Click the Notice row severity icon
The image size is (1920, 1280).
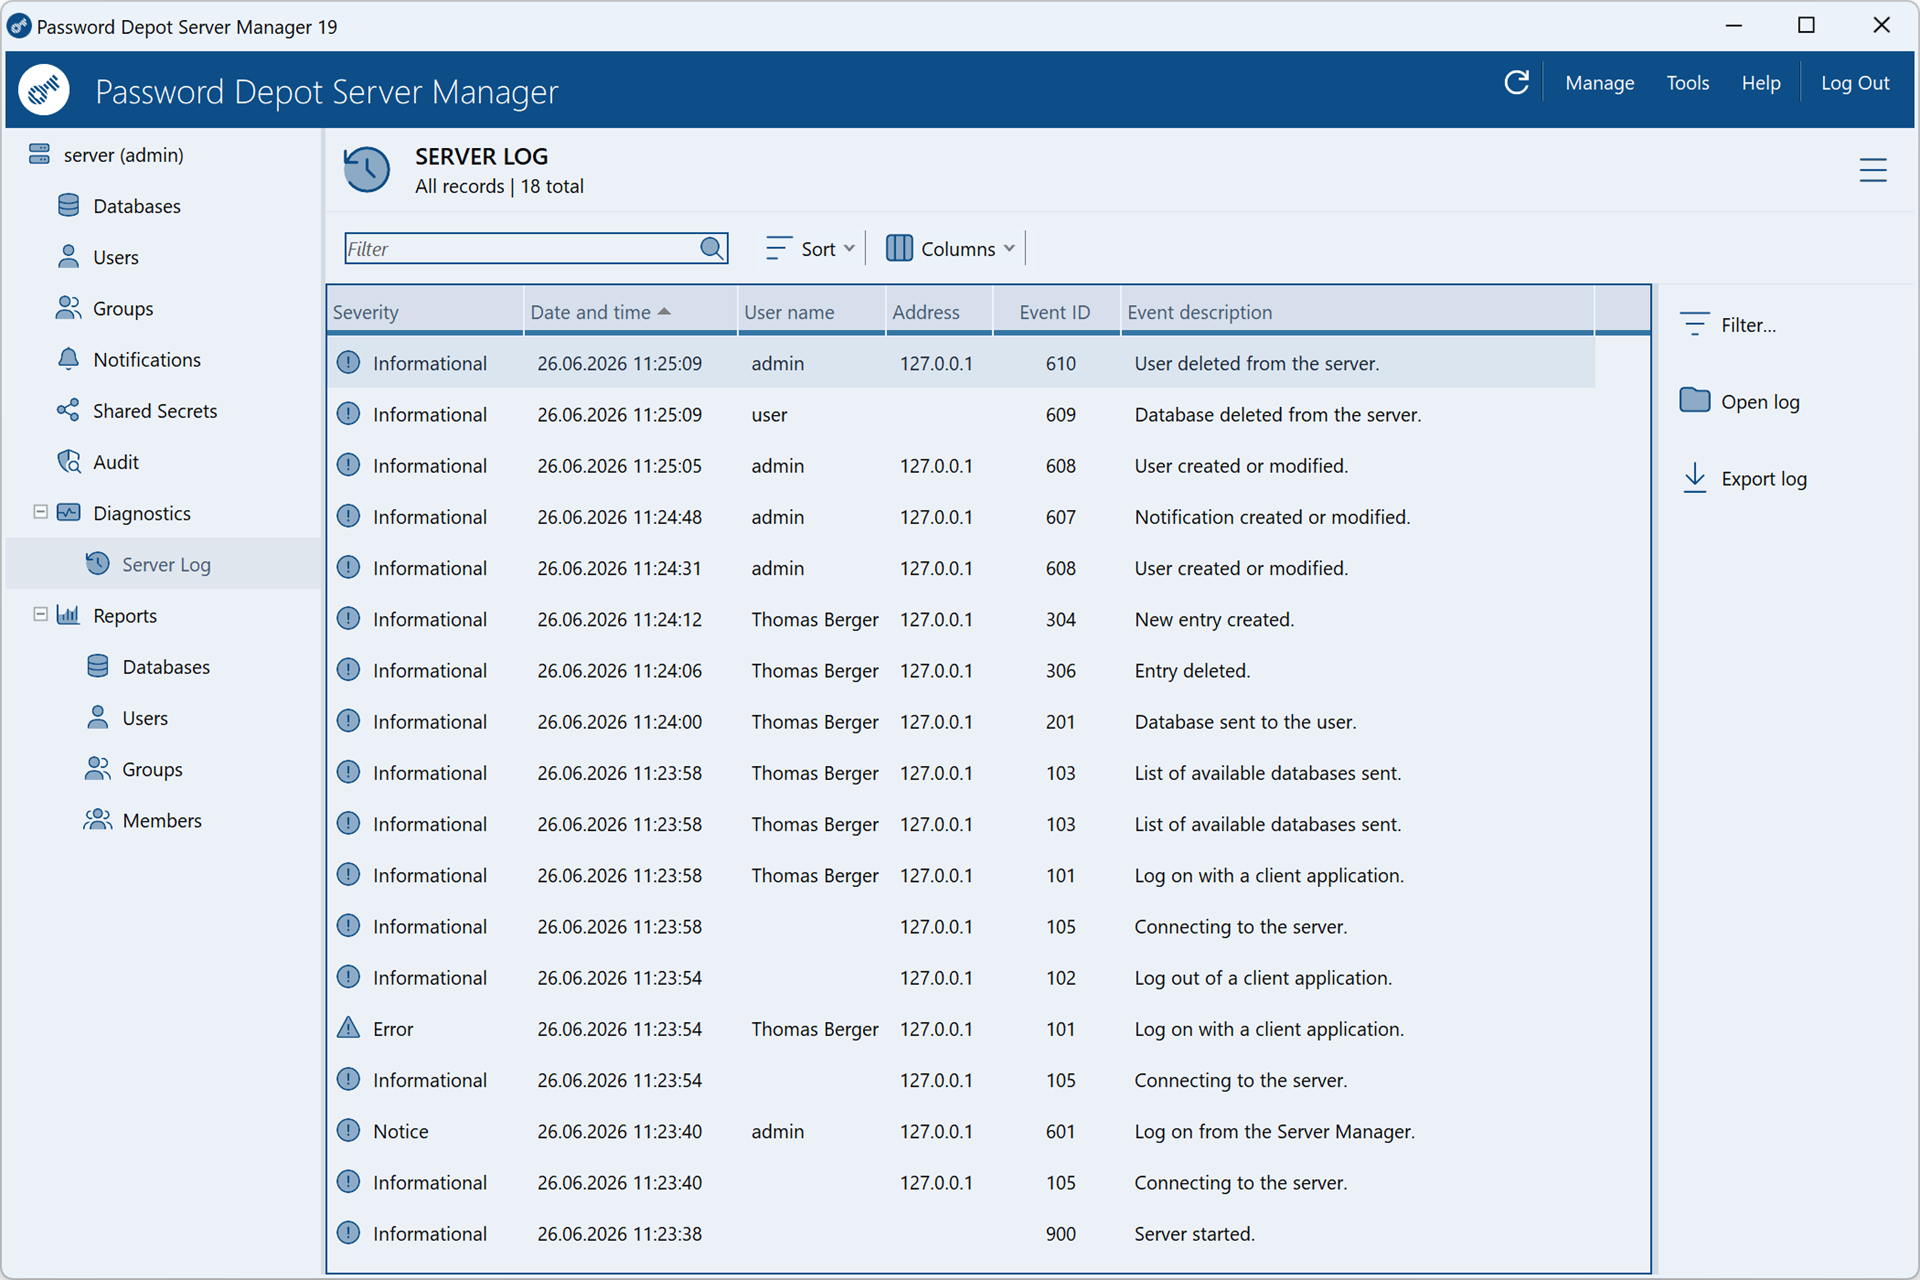(348, 1130)
